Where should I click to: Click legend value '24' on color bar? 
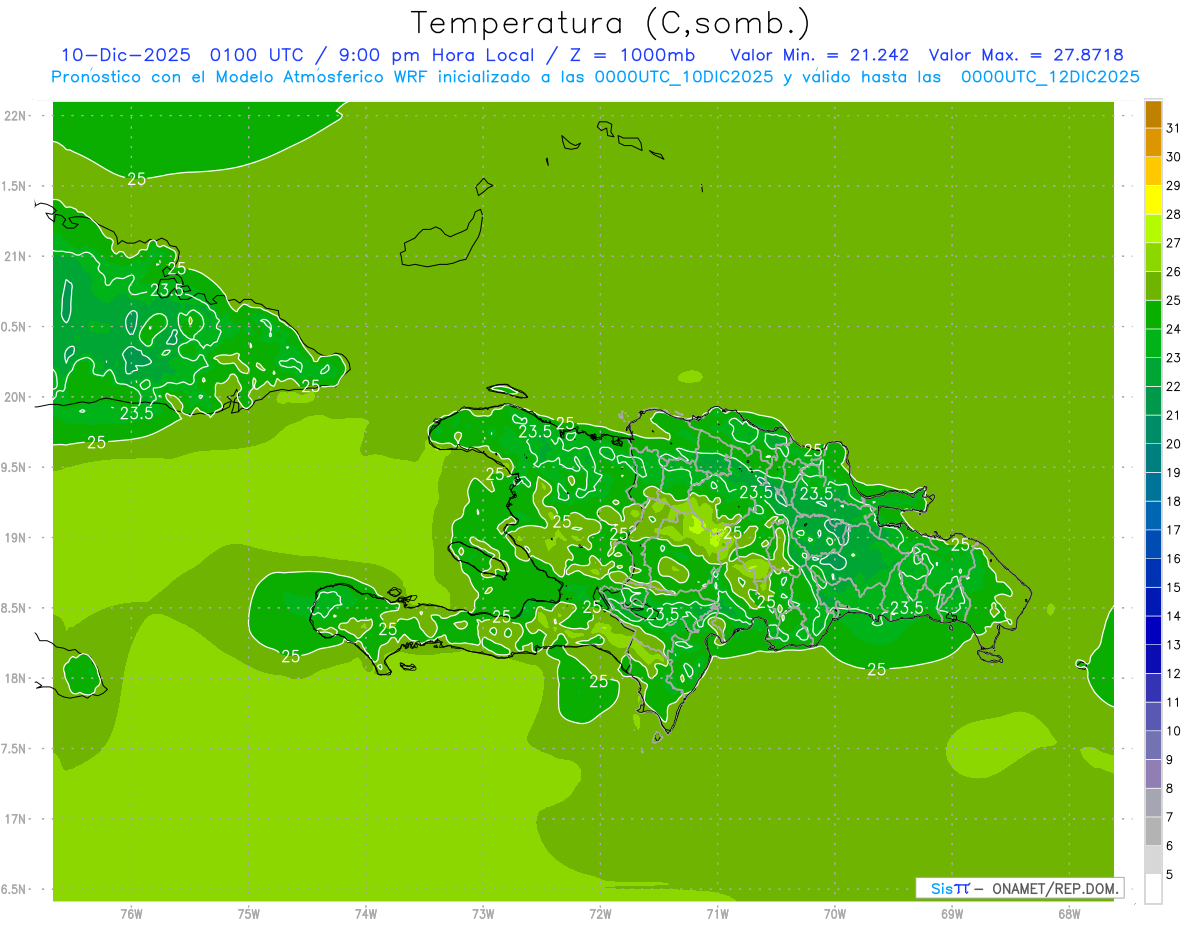(x=1174, y=329)
